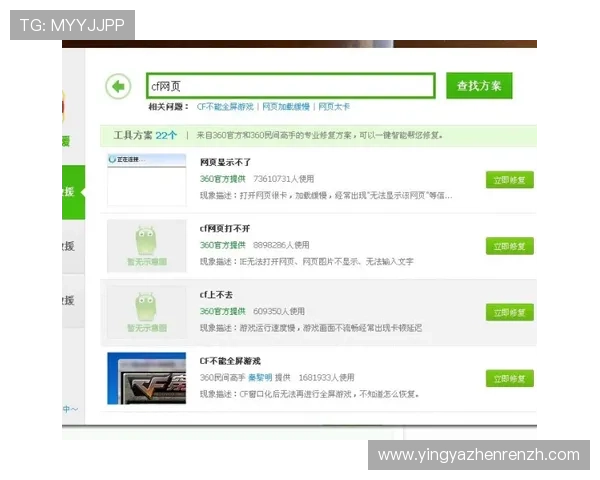Click the search box containing cf网页

click(291, 86)
